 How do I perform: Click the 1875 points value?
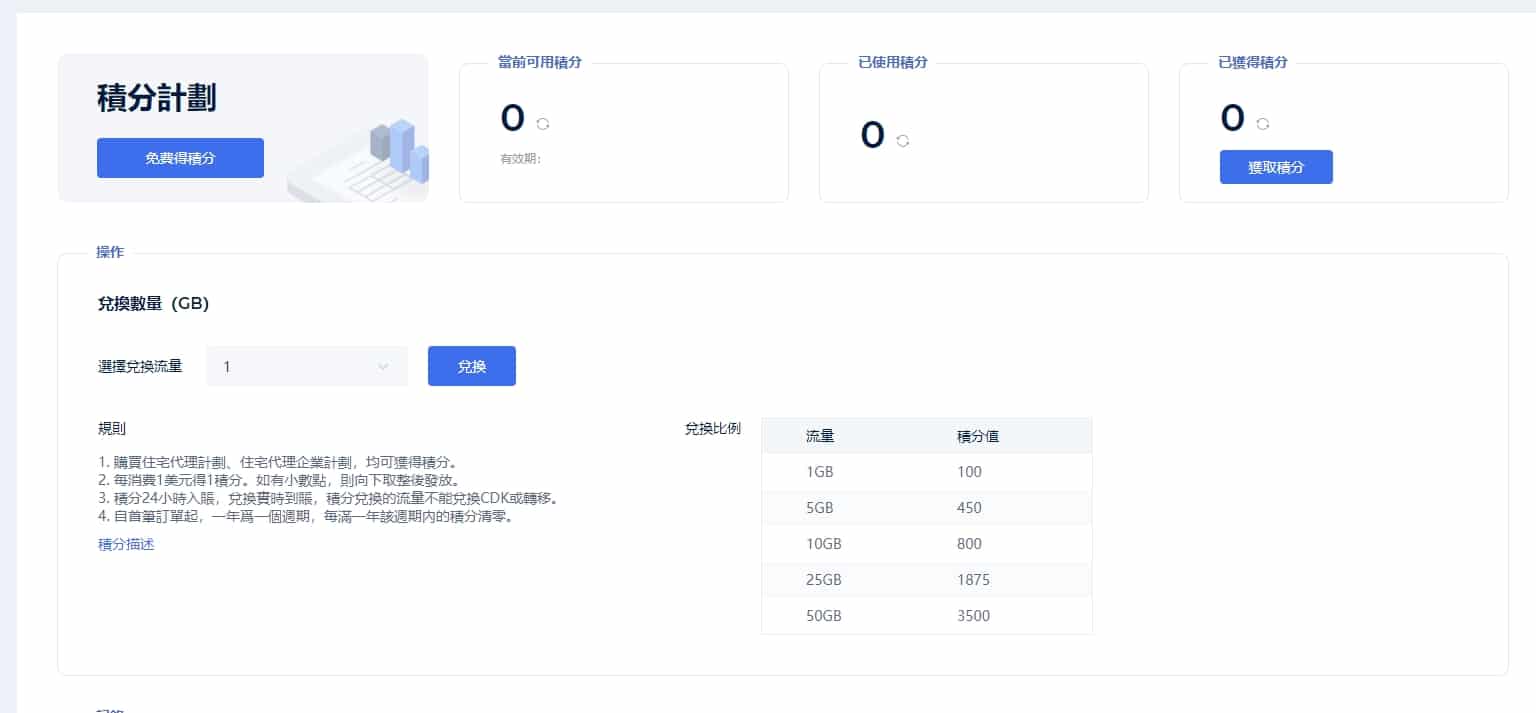point(973,580)
